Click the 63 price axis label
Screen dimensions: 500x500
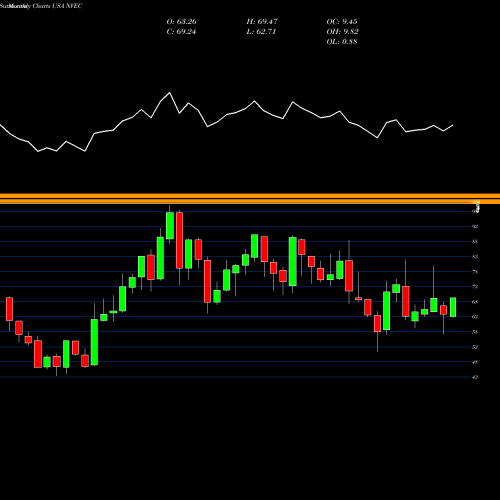point(475,317)
